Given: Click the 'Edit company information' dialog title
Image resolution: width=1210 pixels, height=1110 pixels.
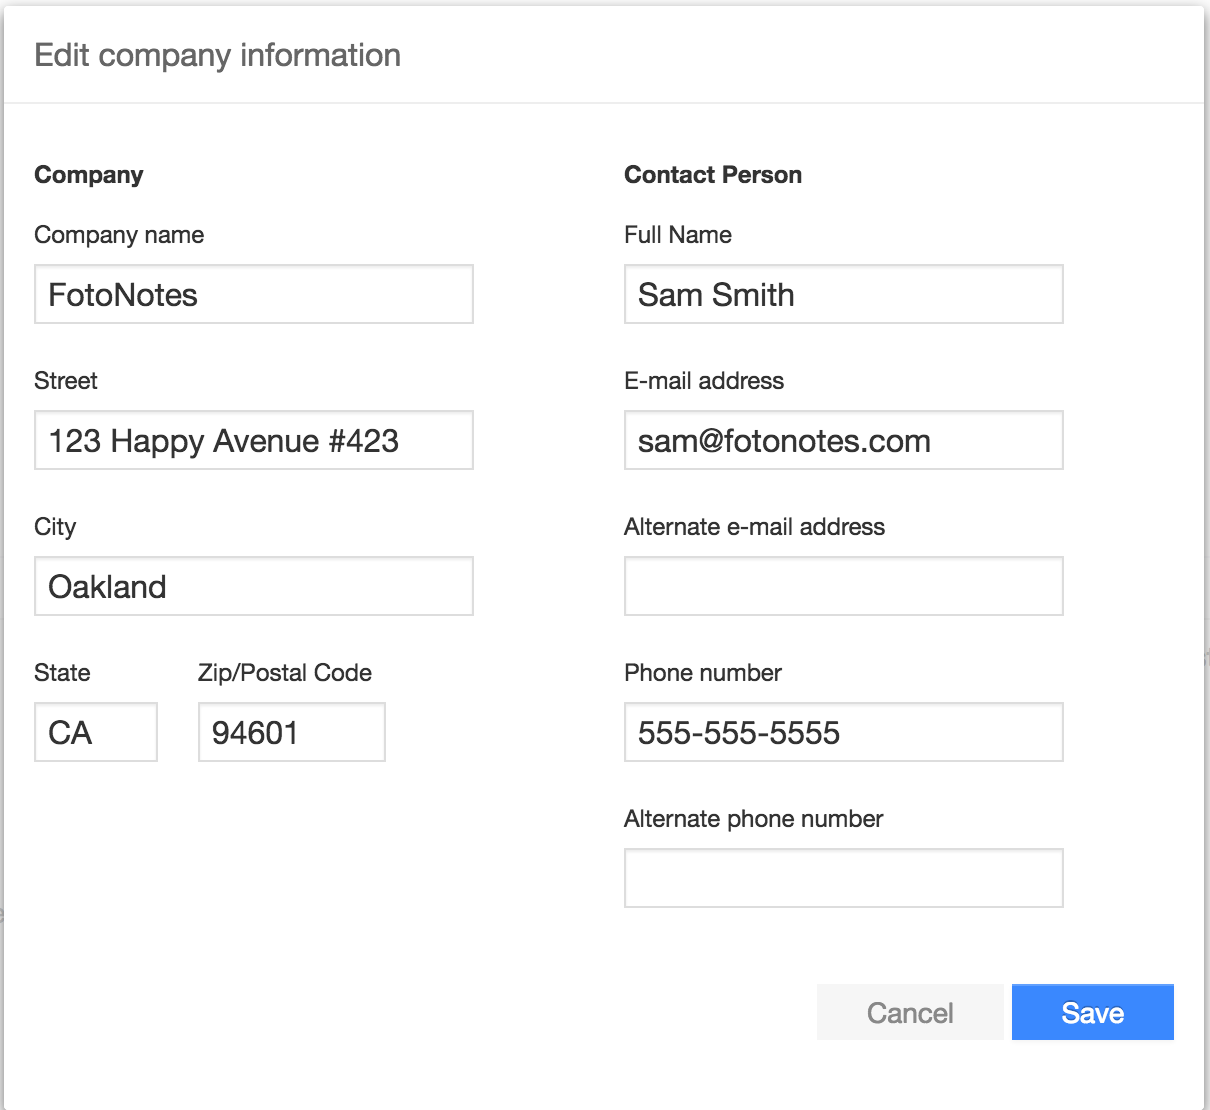Looking at the screenshot, I should click(x=217, y=55).
